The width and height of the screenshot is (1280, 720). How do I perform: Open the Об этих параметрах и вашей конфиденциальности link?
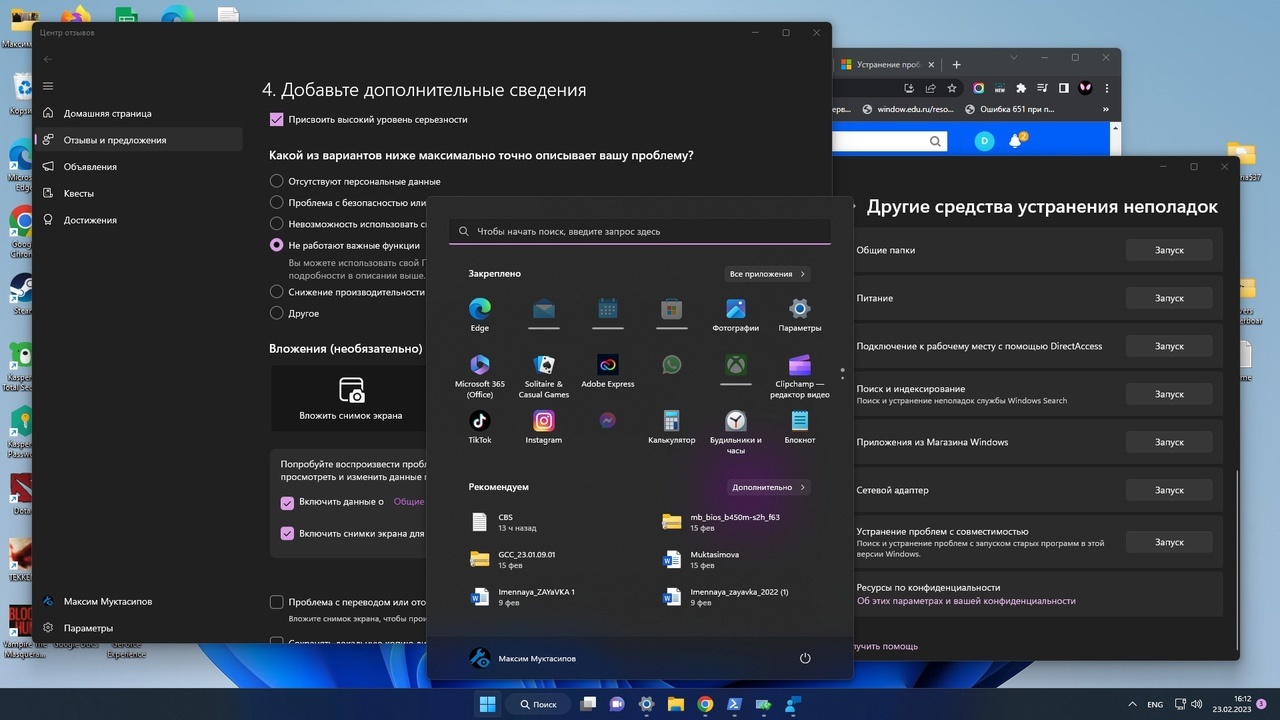click(966, 601)
